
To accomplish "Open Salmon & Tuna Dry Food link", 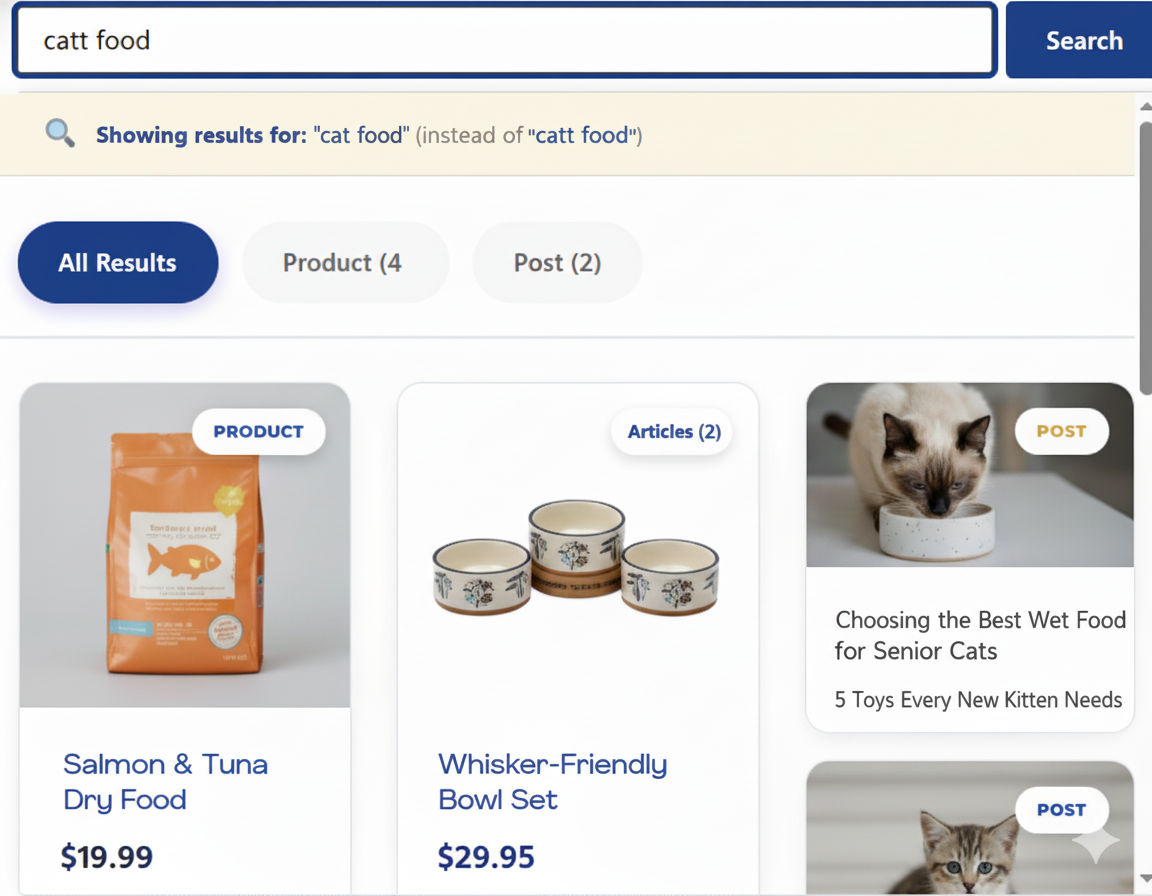I will click(x=165, y=782).
